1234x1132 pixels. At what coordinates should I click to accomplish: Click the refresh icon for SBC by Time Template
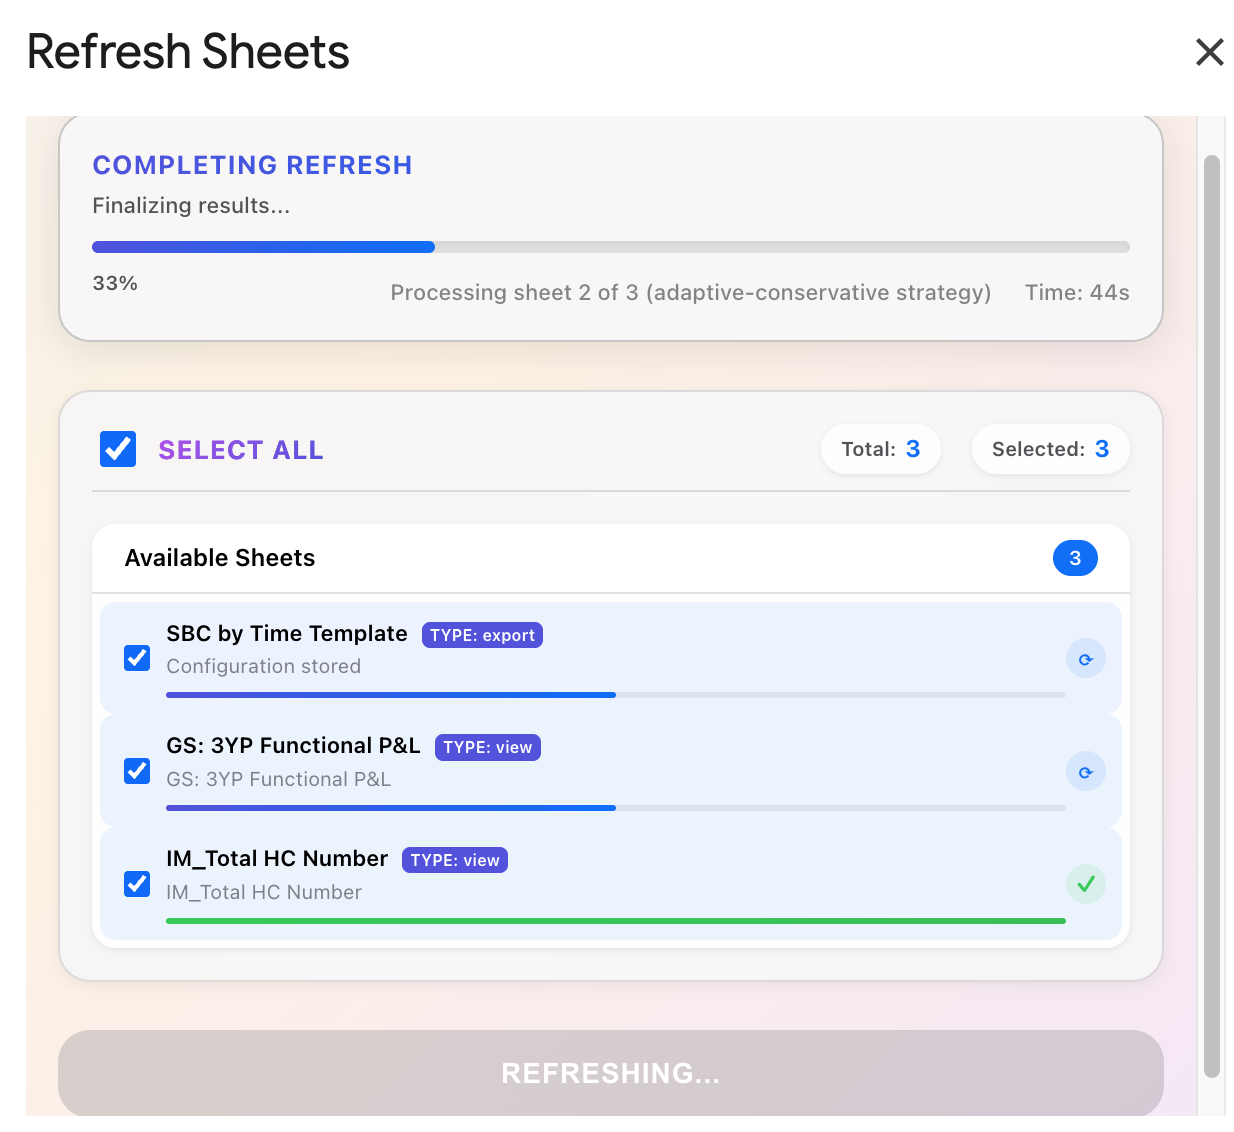pyautogui.click(x=1086, y=658)
